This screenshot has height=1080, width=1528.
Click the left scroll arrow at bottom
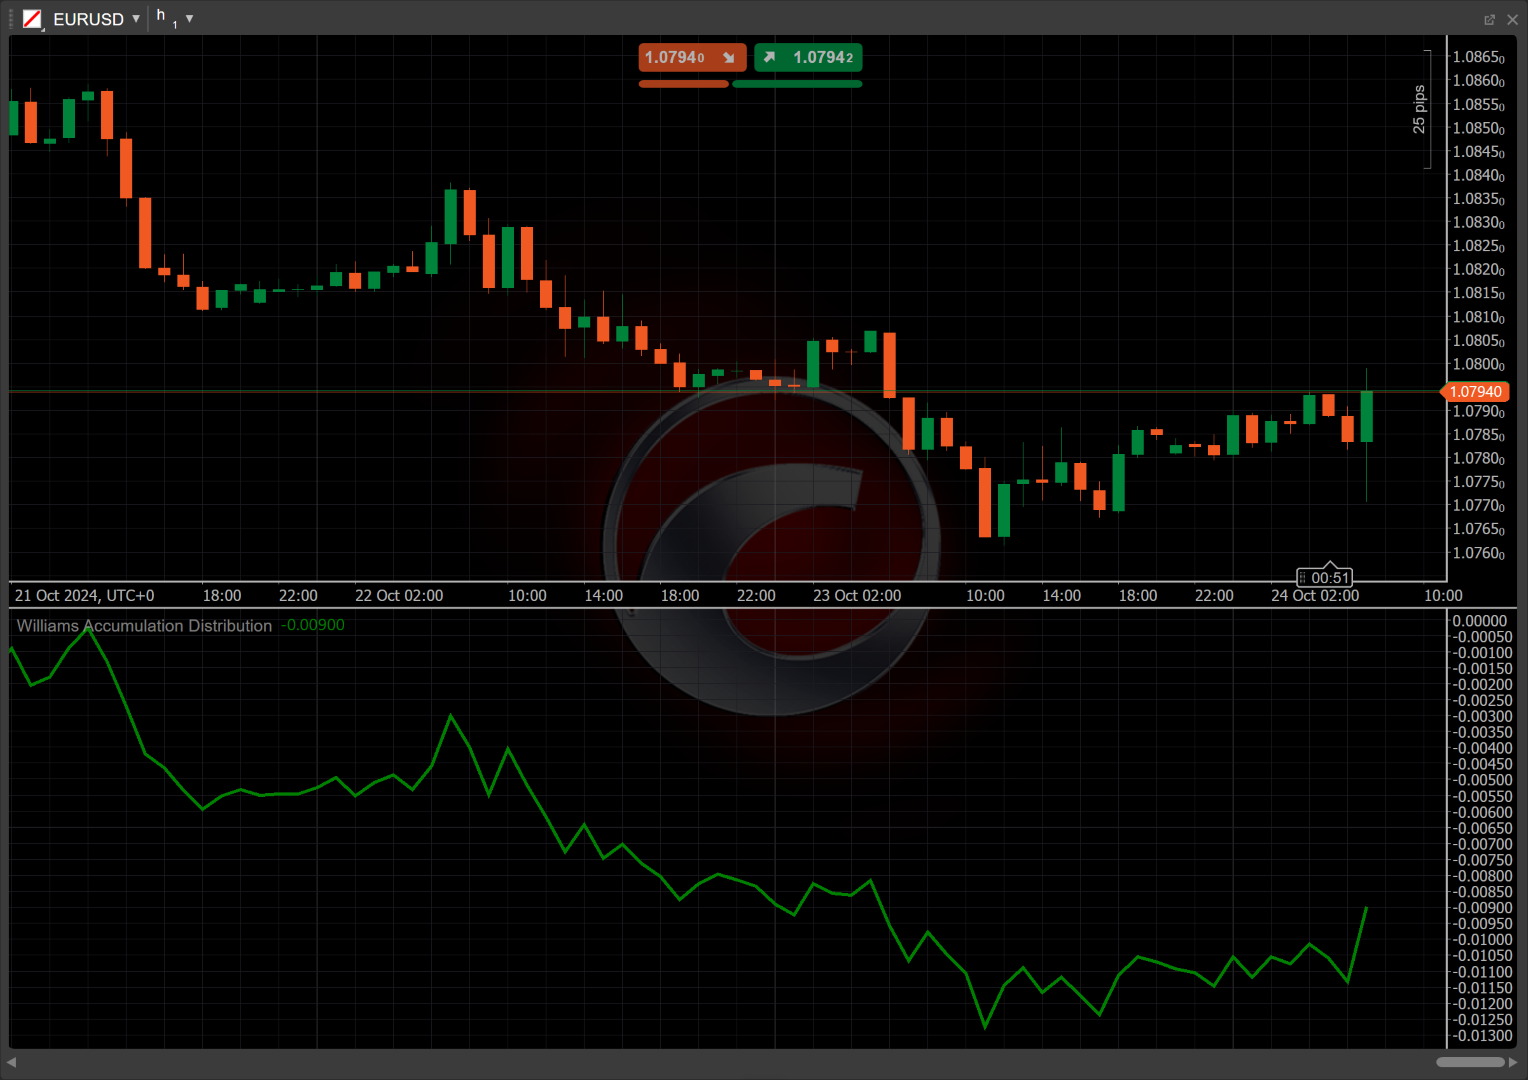pos(12,1062)
